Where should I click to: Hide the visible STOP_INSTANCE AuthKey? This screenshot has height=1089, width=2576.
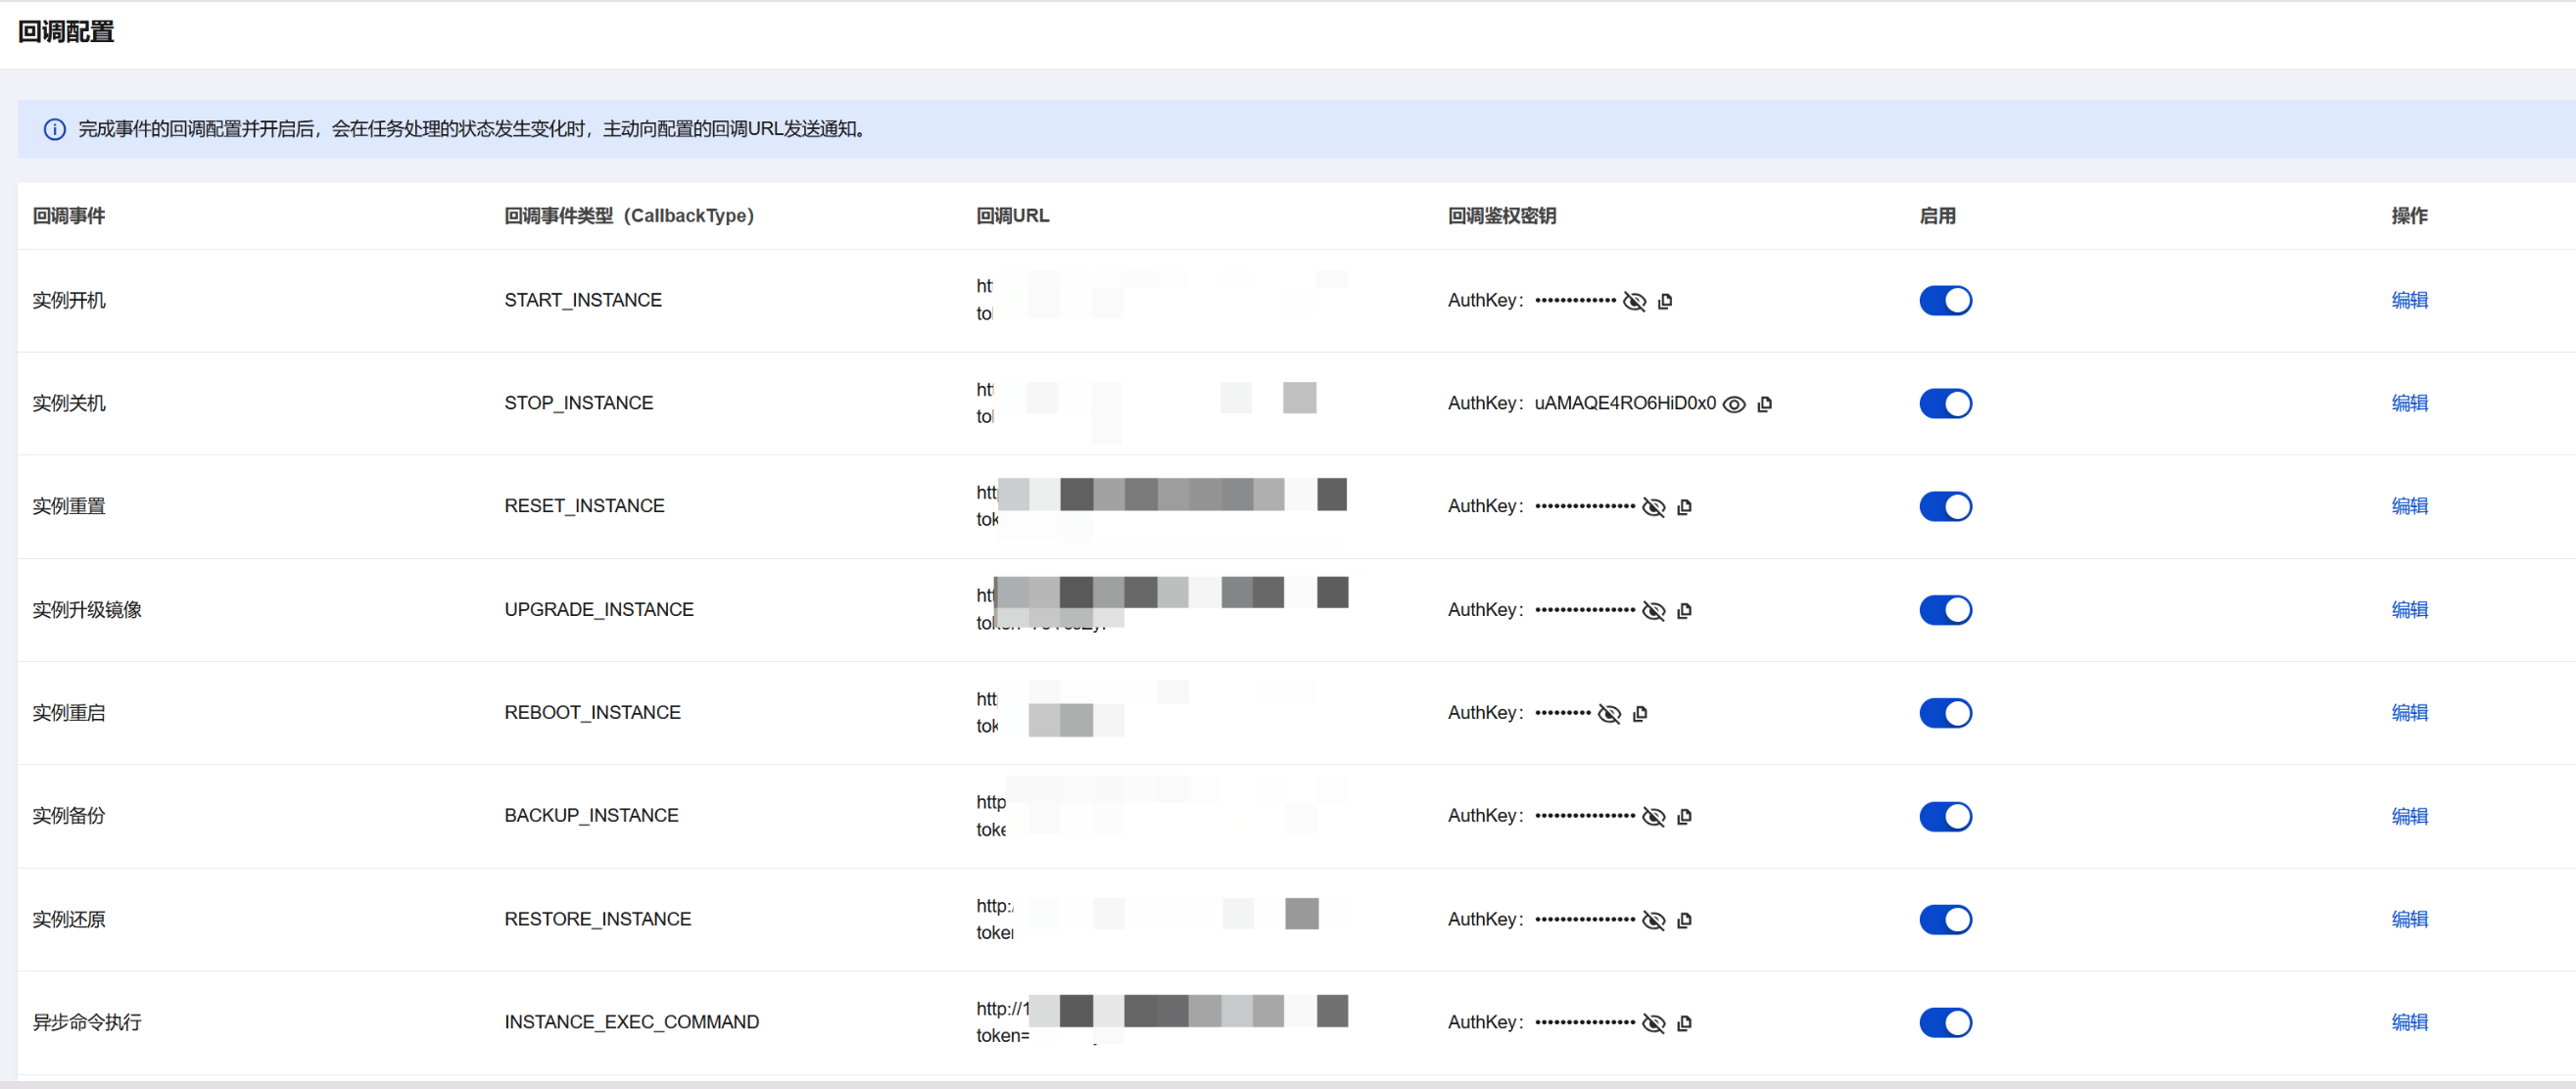coord(1734,404)
